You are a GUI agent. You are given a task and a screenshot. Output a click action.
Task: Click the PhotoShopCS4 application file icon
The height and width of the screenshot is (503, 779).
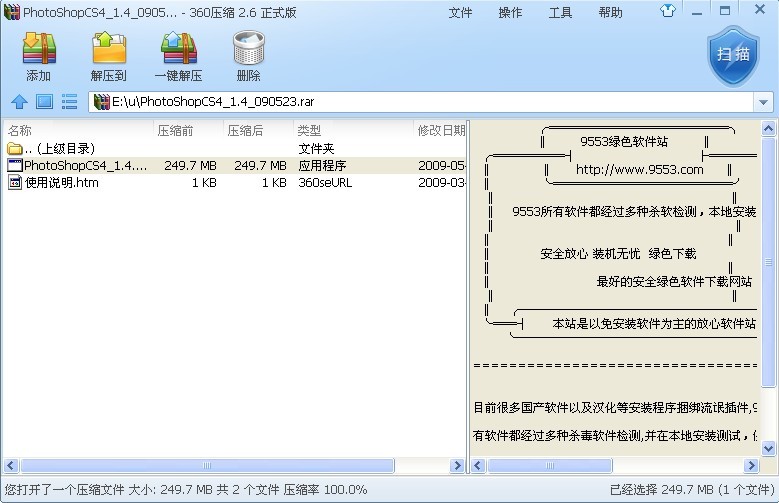[x=15, y=166]
